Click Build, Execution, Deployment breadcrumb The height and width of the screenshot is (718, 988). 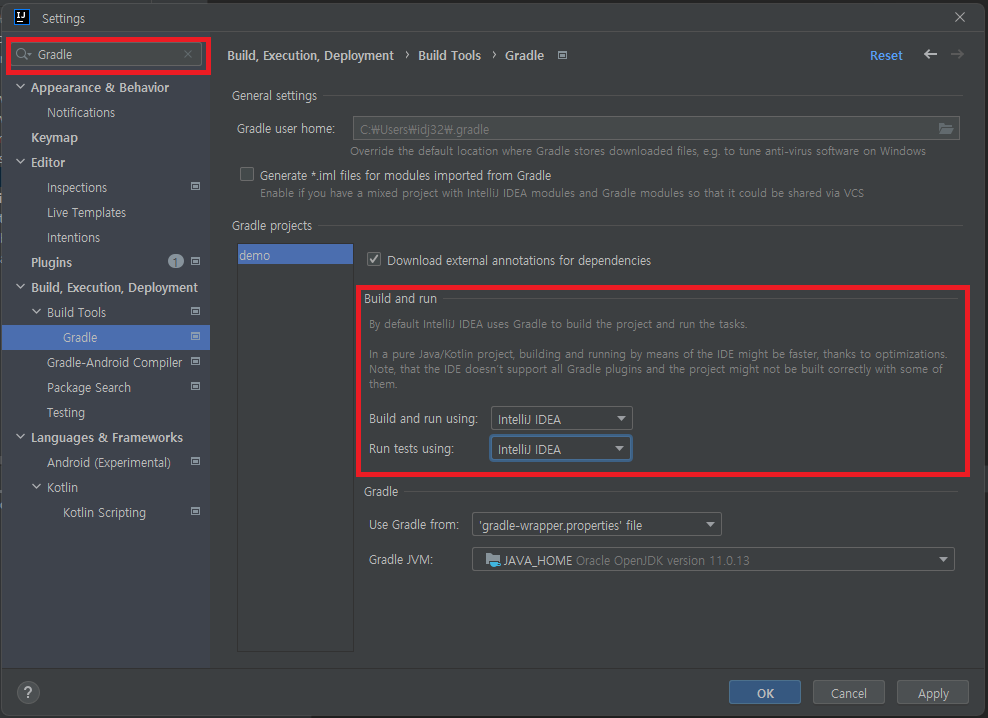(310, 55)
